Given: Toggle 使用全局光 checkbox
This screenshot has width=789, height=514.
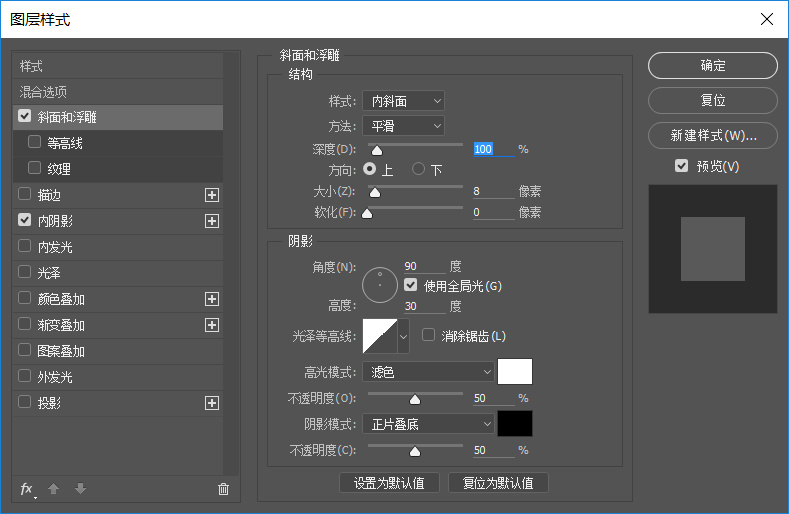Looking at the screenshot, I should pyautogui.click(x=410, y=286).
